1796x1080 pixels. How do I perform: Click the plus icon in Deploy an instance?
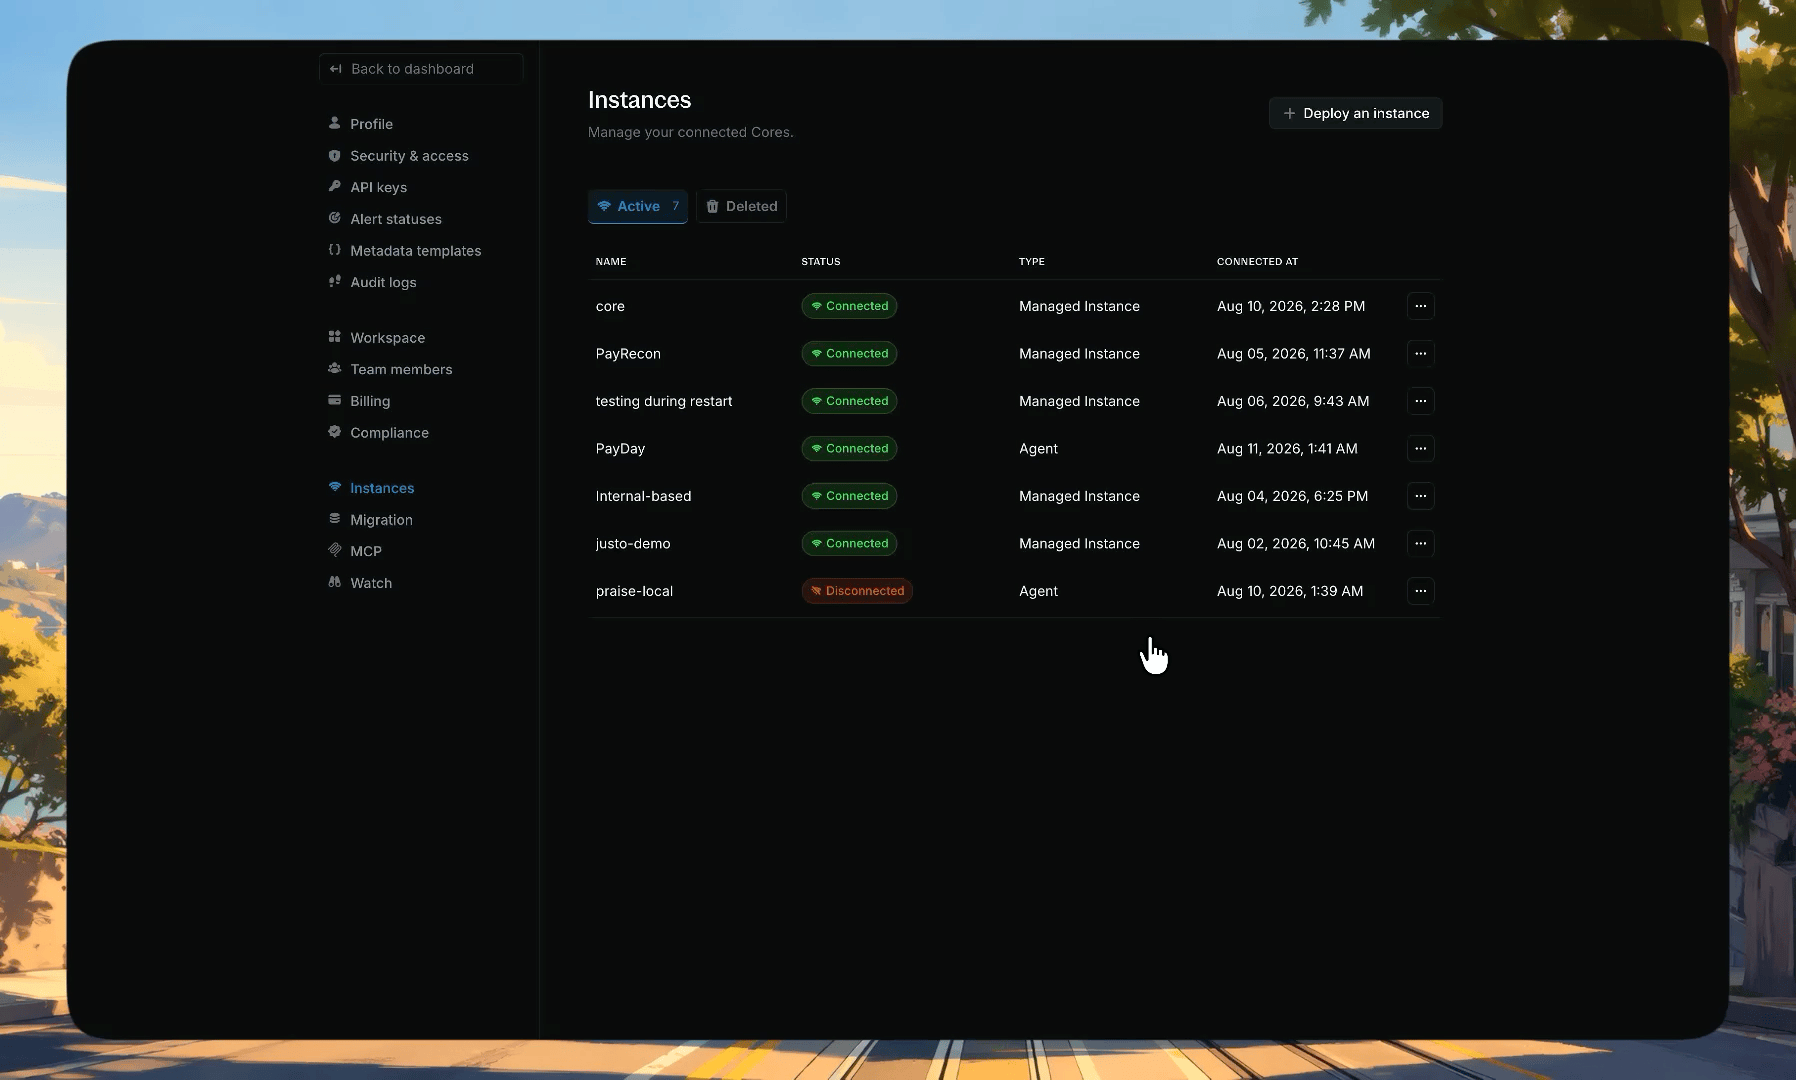(x=1289, y=113)
